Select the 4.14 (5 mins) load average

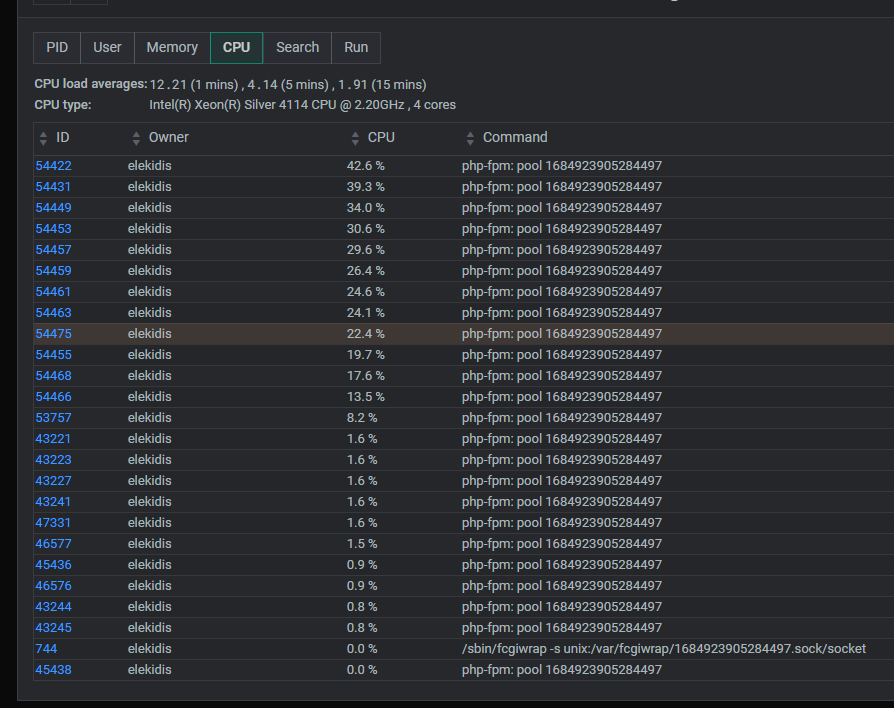pos(288,85)
